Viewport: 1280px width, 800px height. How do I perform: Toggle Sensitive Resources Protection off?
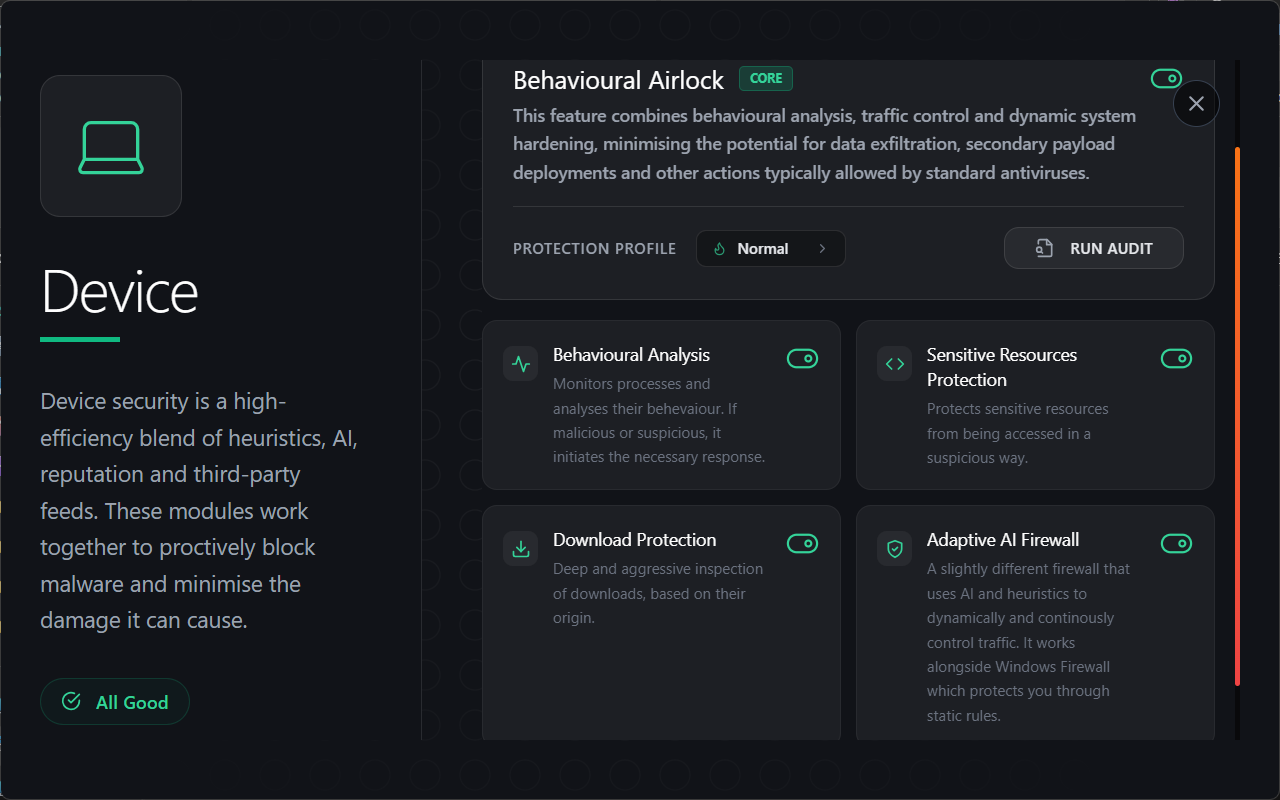[x=1176, y=358]
